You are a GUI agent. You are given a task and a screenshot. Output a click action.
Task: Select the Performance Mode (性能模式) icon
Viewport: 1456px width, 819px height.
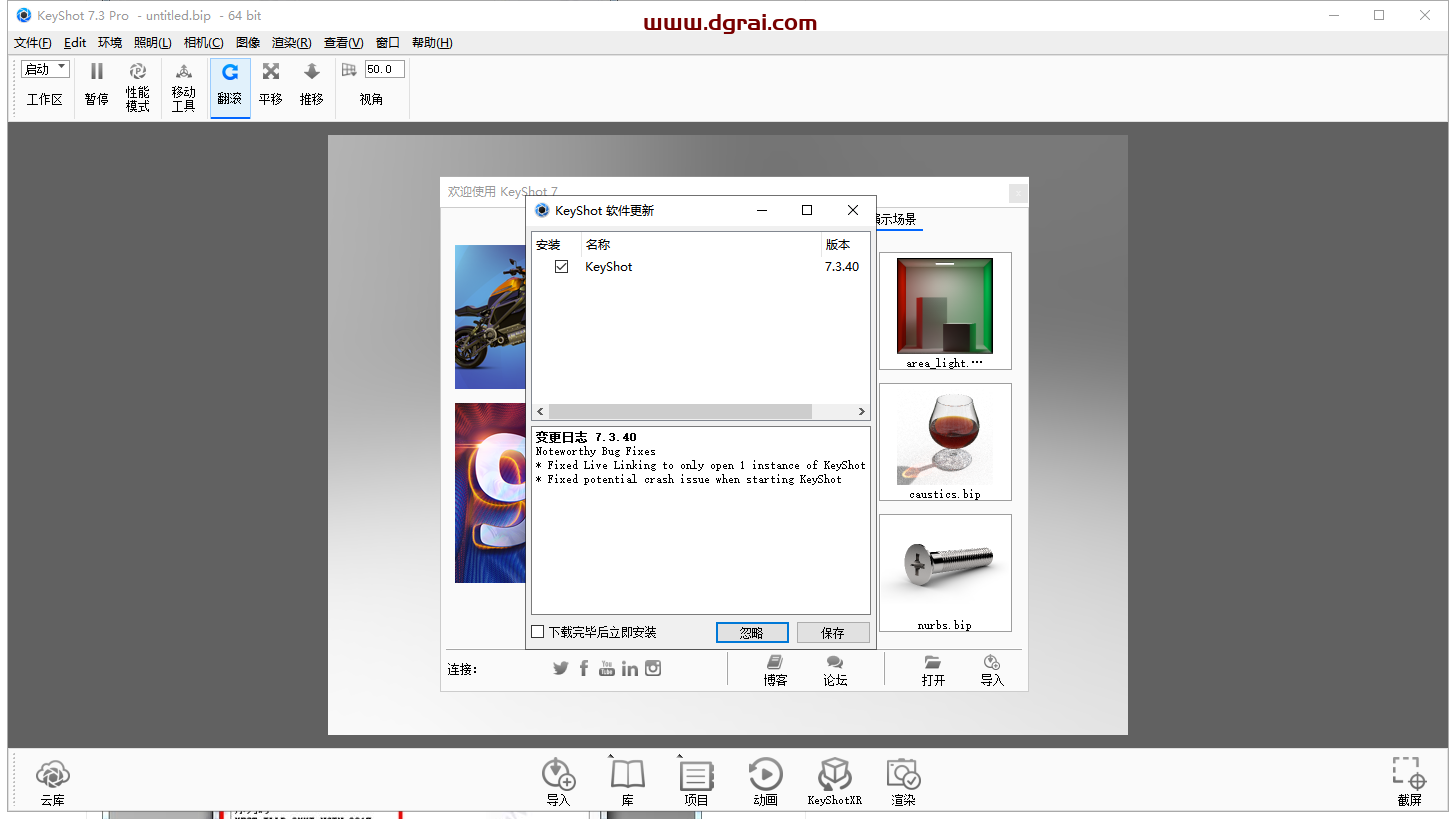coord(138,72)
